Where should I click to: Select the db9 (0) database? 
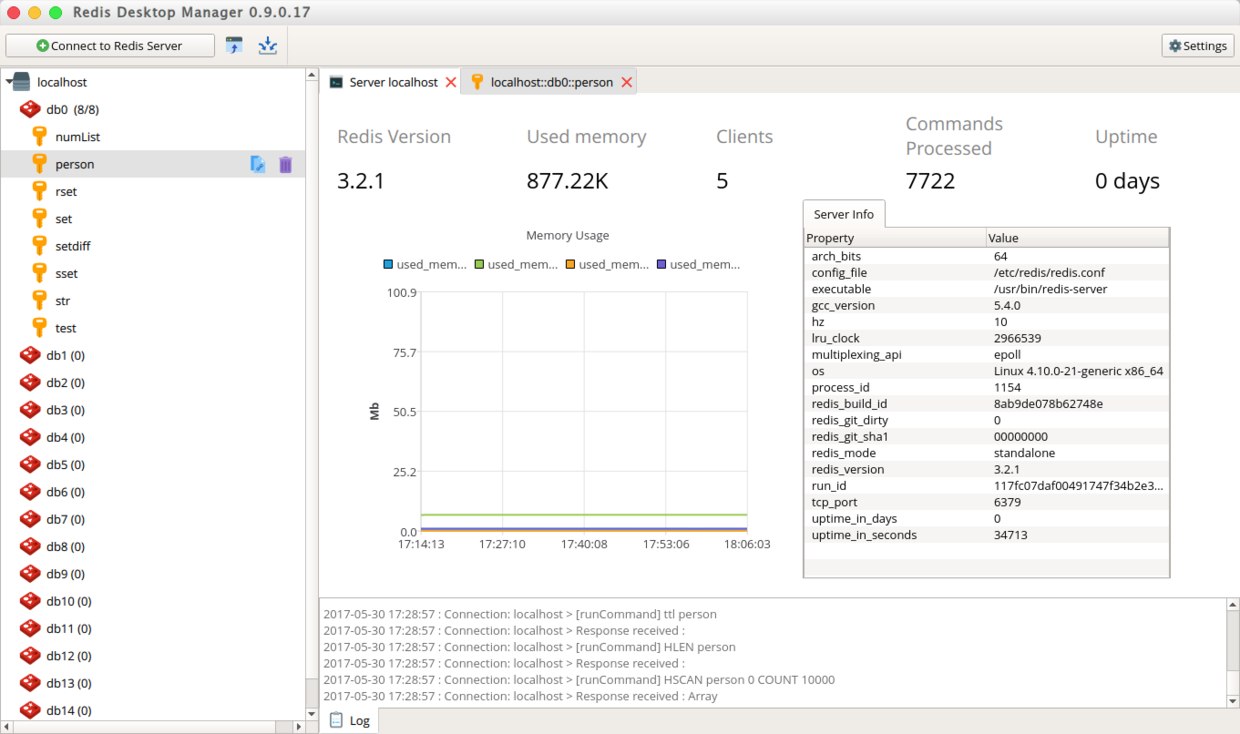point(65,574)
